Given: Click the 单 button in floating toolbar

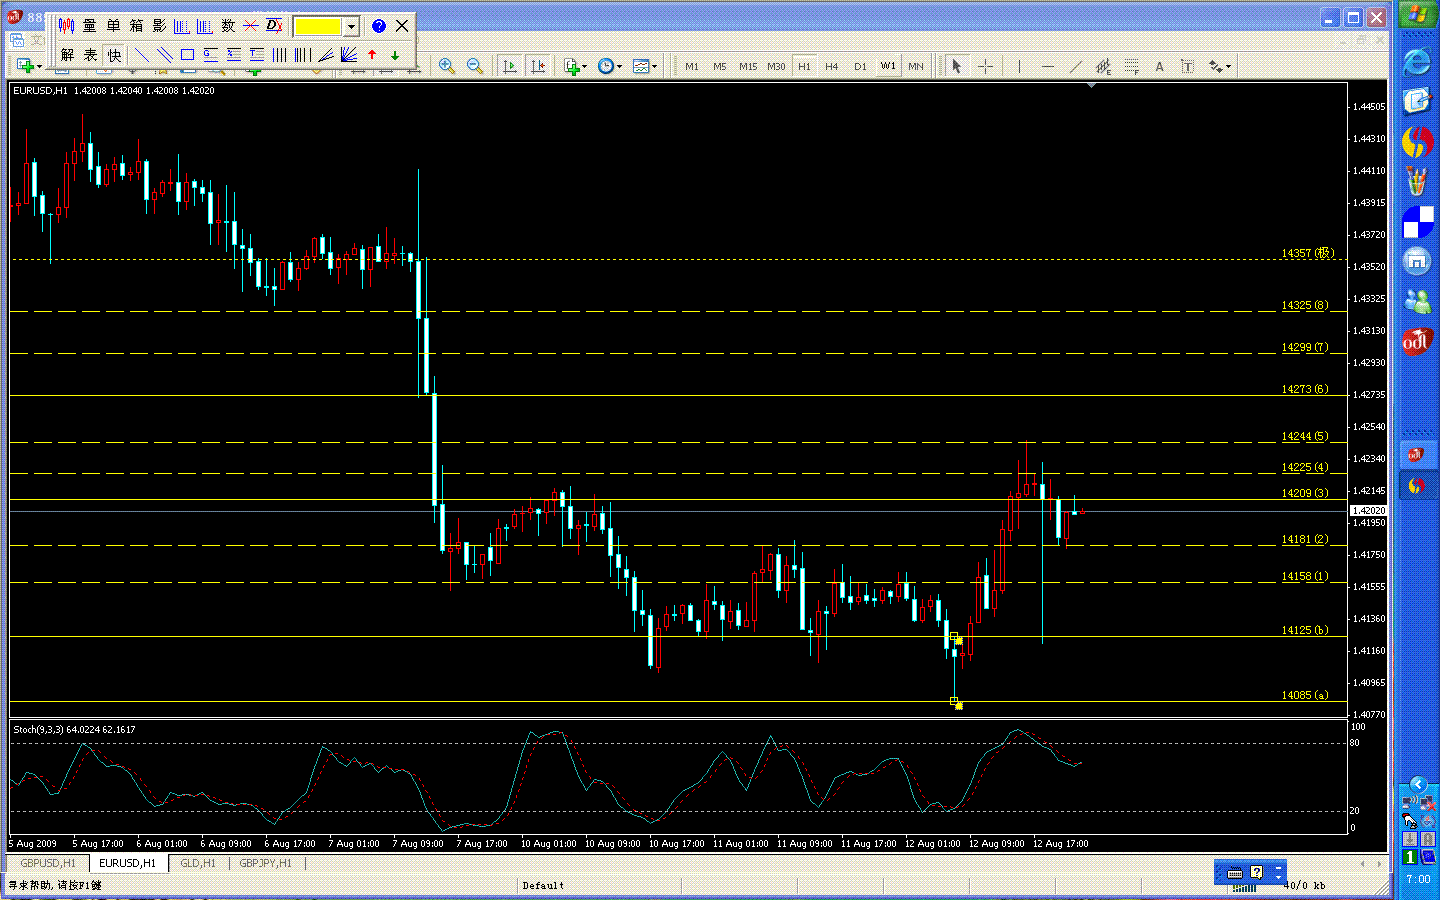Looking at the screenshot, I should [113, 26].
